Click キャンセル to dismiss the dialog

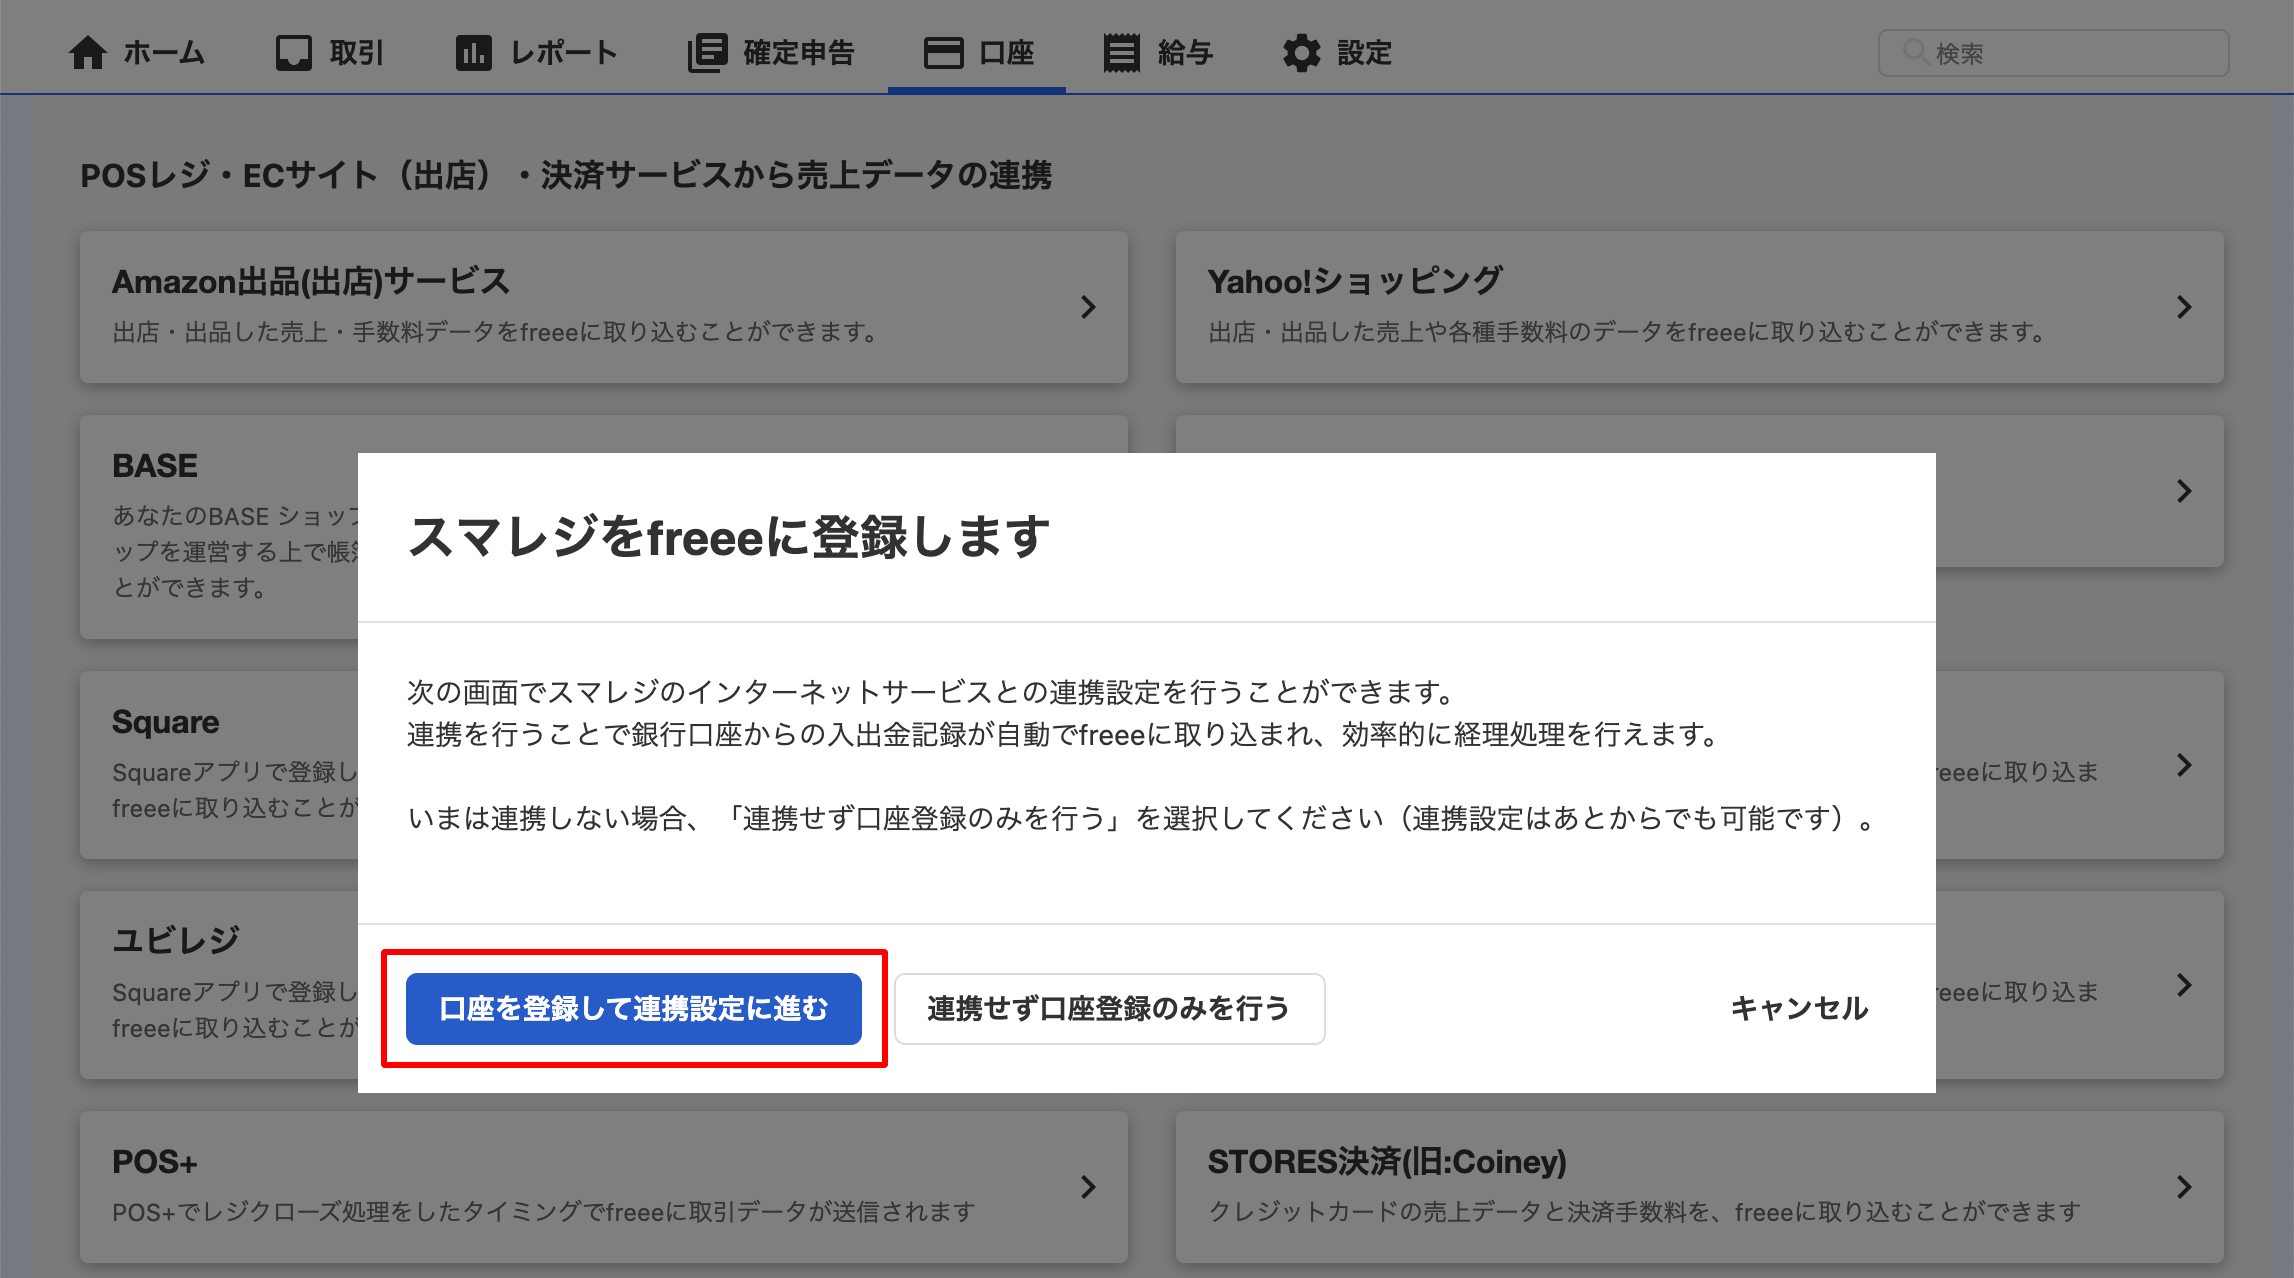pos(1799,1009)
